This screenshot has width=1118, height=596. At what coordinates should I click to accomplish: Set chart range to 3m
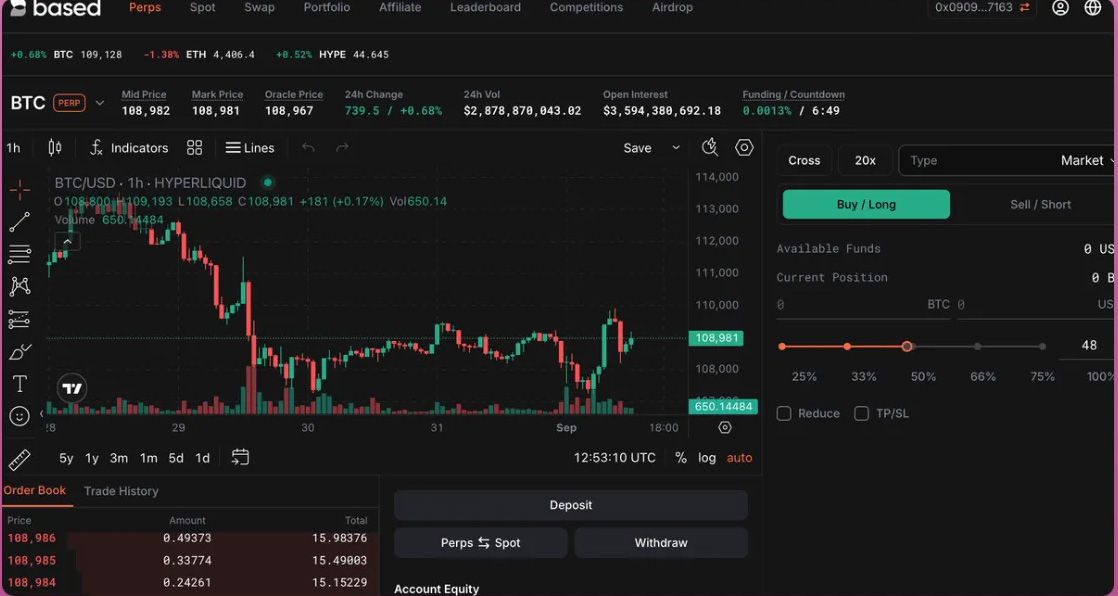pos(119,458)
